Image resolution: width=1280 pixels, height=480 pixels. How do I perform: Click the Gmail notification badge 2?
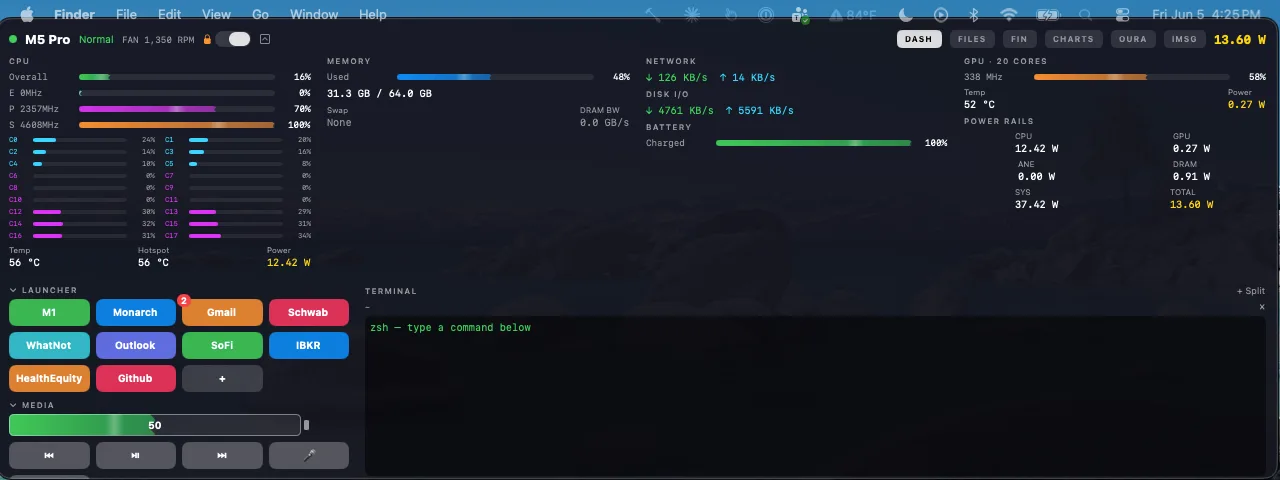pyautogui.click(x=183, y=300)
